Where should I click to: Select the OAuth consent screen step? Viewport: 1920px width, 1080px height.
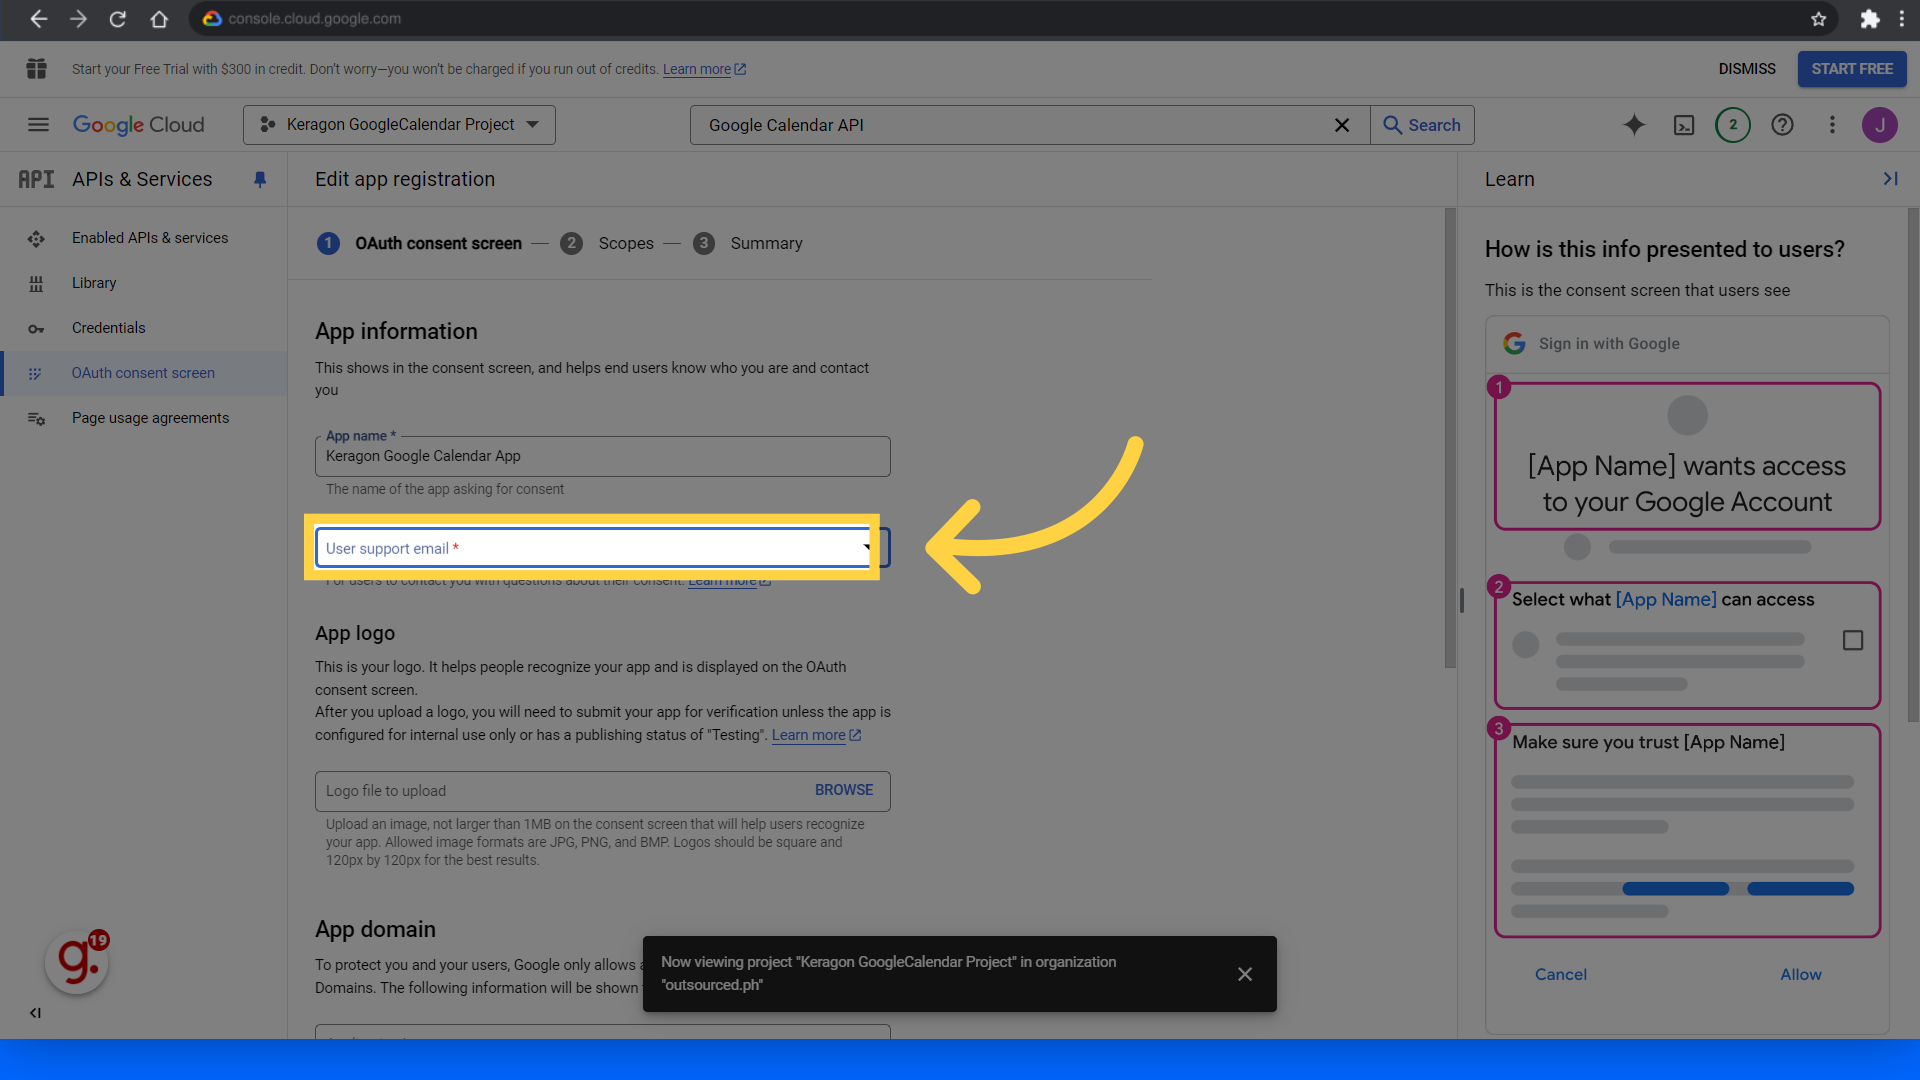click(x=419, y=243)
